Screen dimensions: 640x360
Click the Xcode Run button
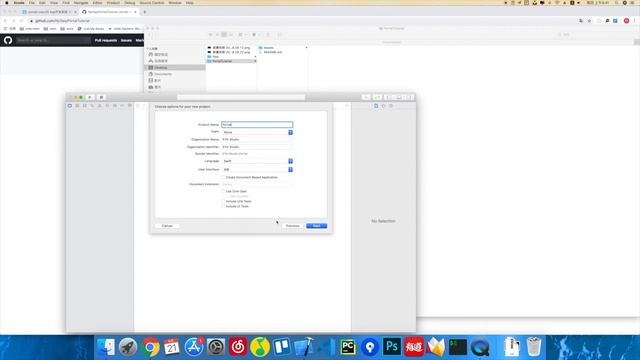click(x=90, y=97)
